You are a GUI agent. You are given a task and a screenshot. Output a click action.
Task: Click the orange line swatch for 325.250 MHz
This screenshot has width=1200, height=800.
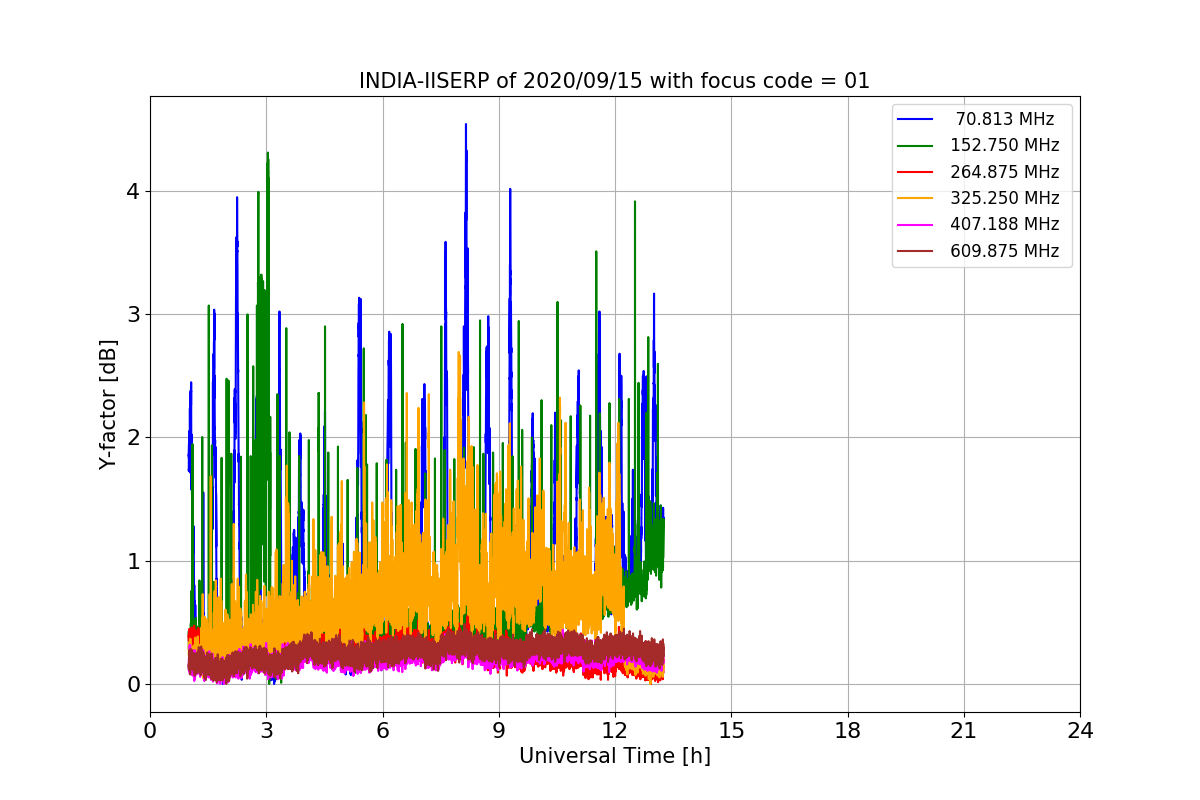(915, 198)
